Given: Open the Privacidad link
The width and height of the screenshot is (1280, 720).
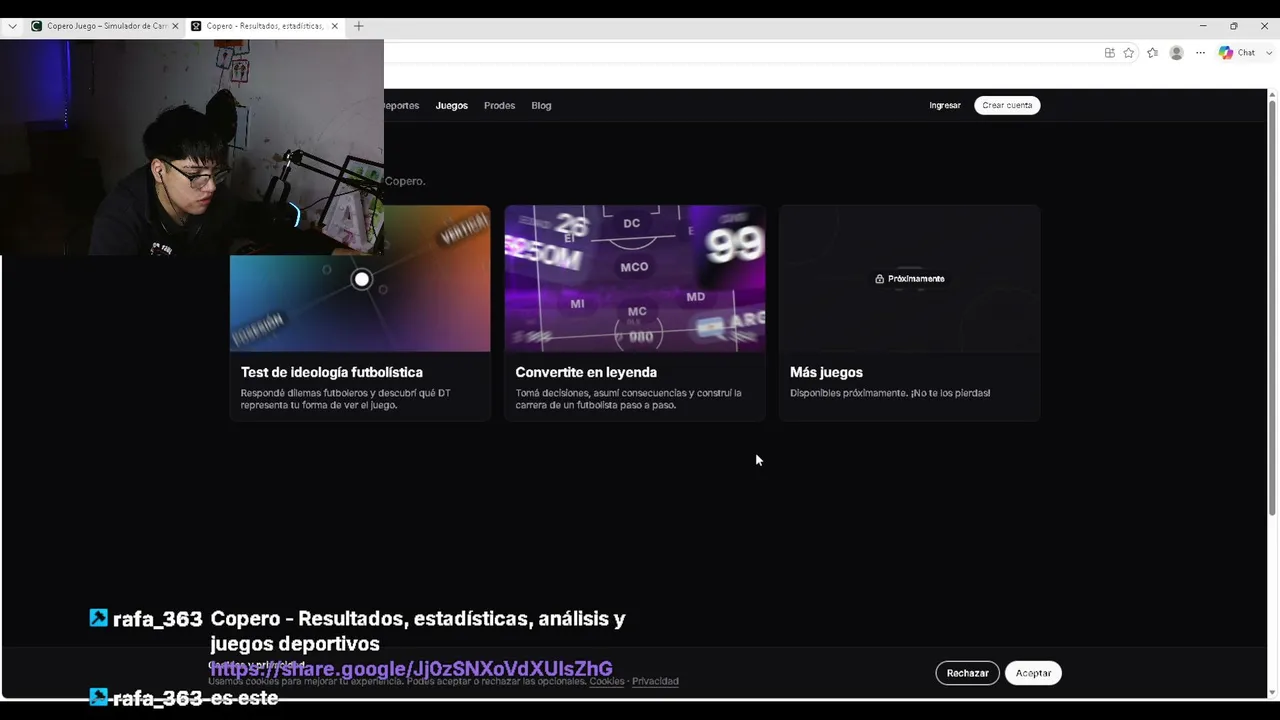Looking at the screenshot, I should 655,681.
